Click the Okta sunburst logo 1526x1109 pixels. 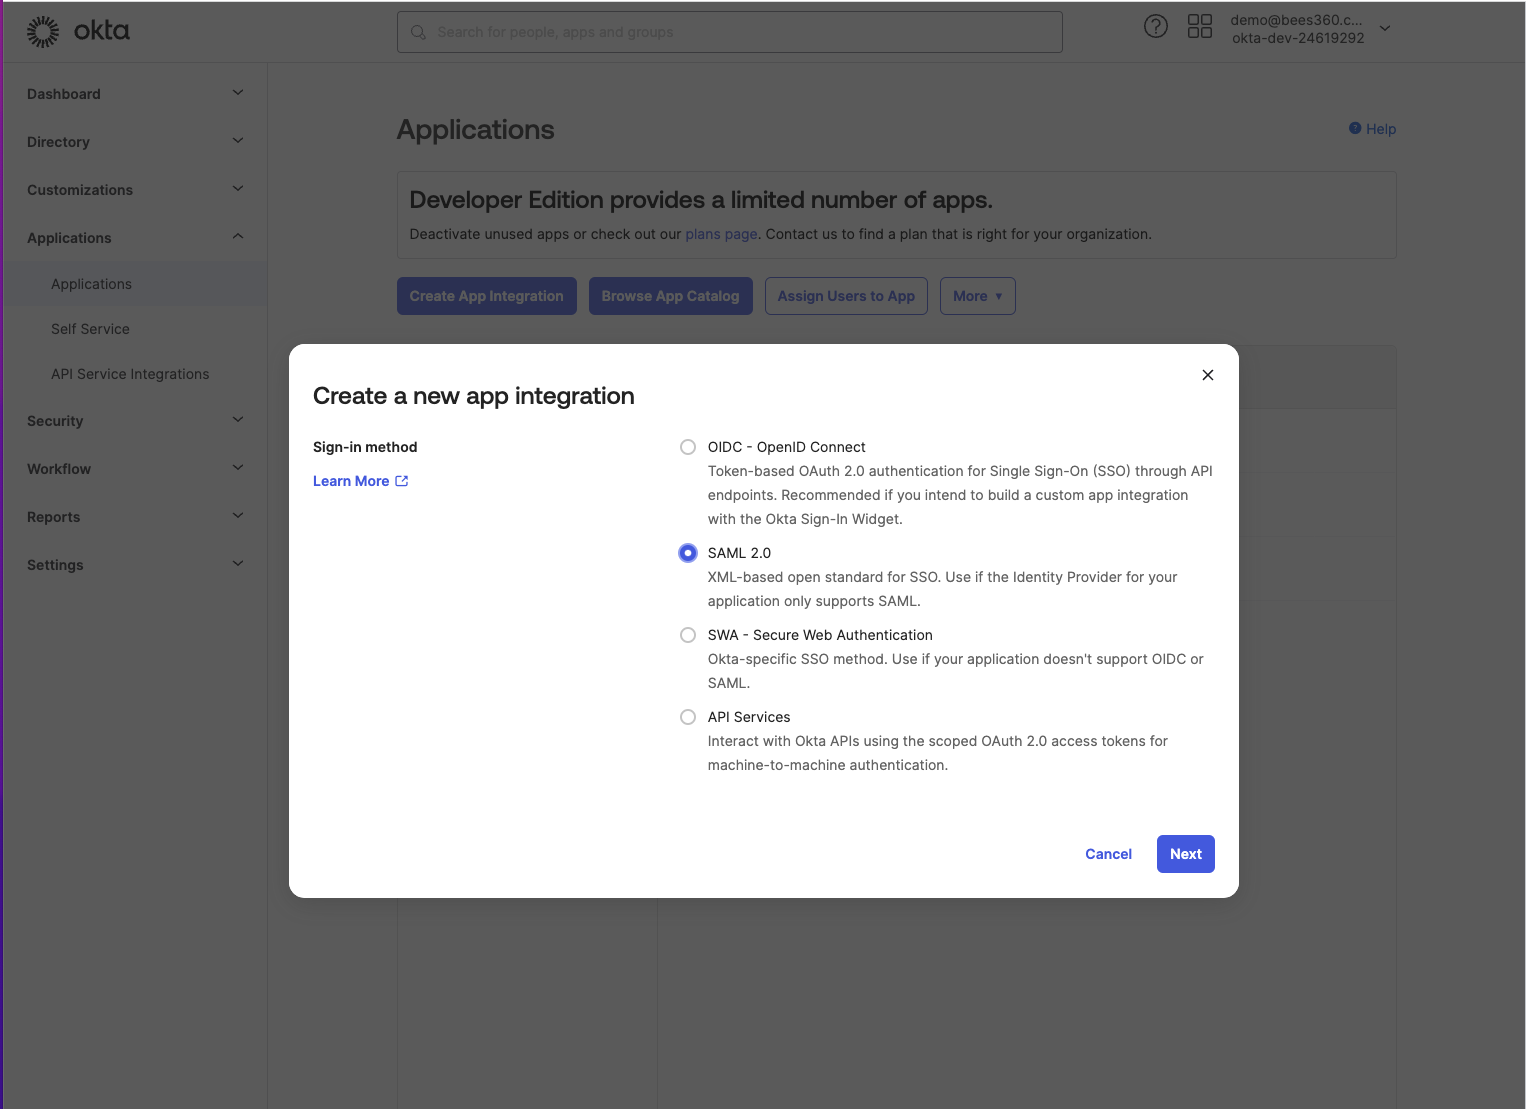pos(43,32)
